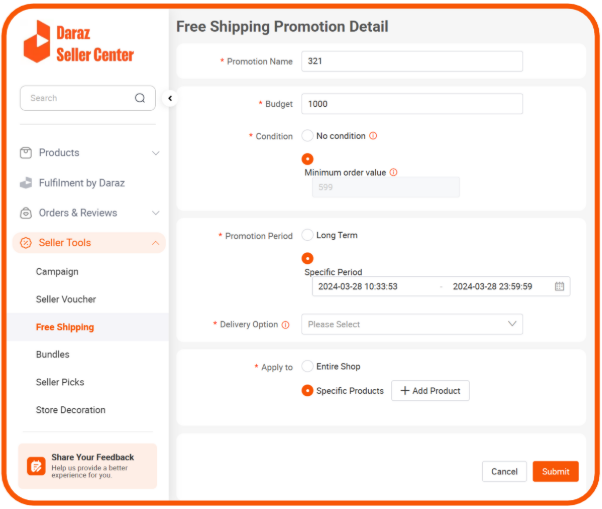This screenshot has height=509, width=602.
Task: Select Entire Shop radio option
Action: pos(307,366)
